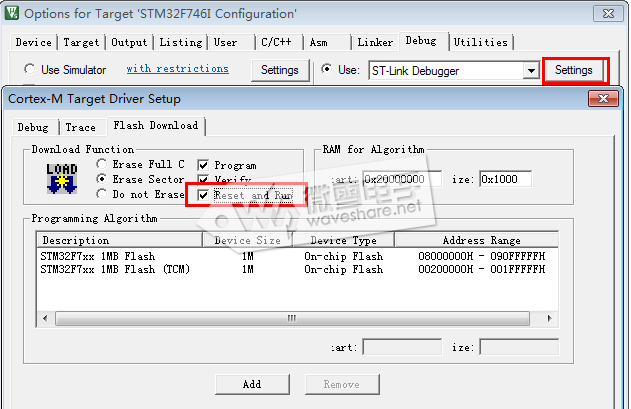The width and height of the screenshot is (631, 409).
Task: Click the Add algorithm button
Action: (252, 384)
